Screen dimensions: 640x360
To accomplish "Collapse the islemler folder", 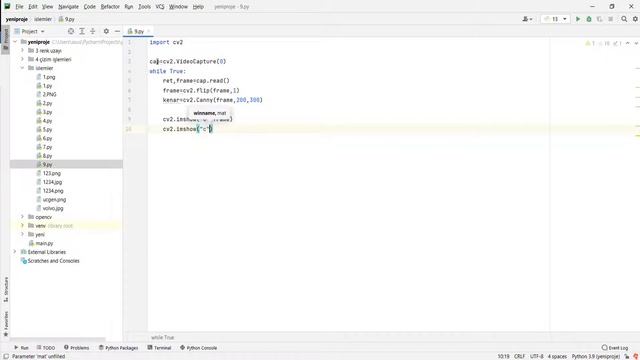I will [x=22, y=68].
